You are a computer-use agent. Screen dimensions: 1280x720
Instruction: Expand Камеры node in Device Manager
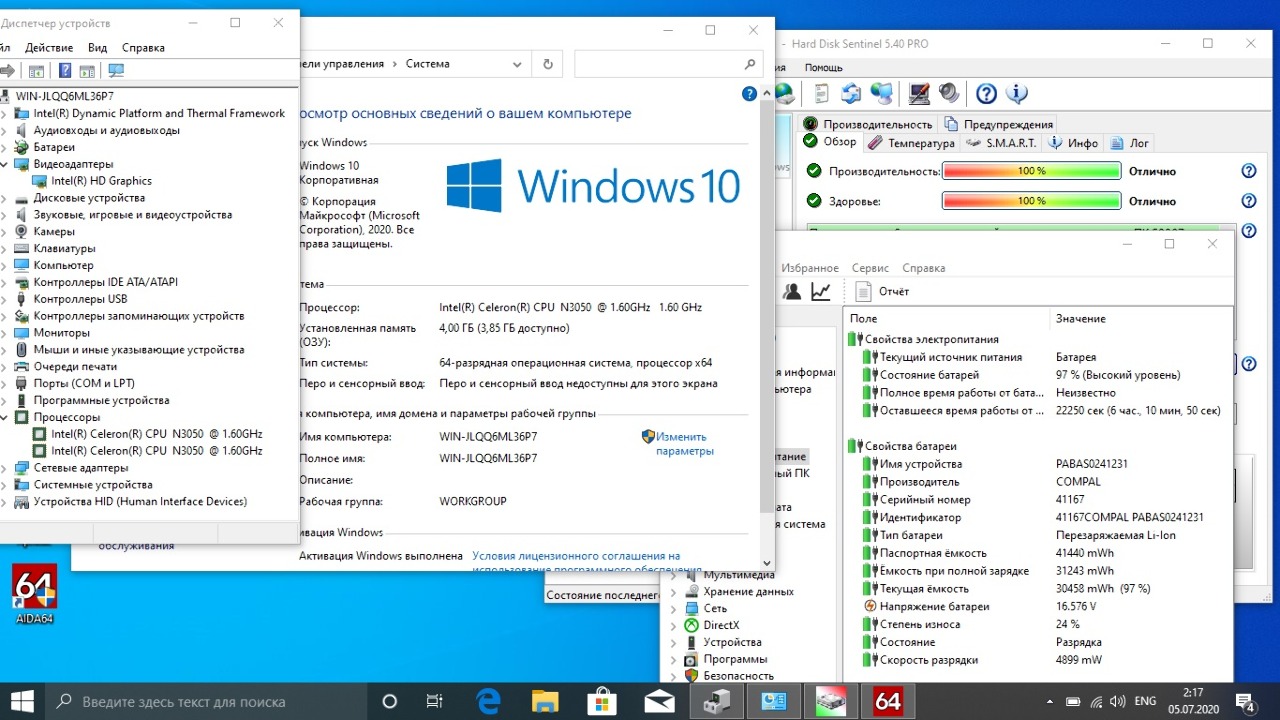4,231
